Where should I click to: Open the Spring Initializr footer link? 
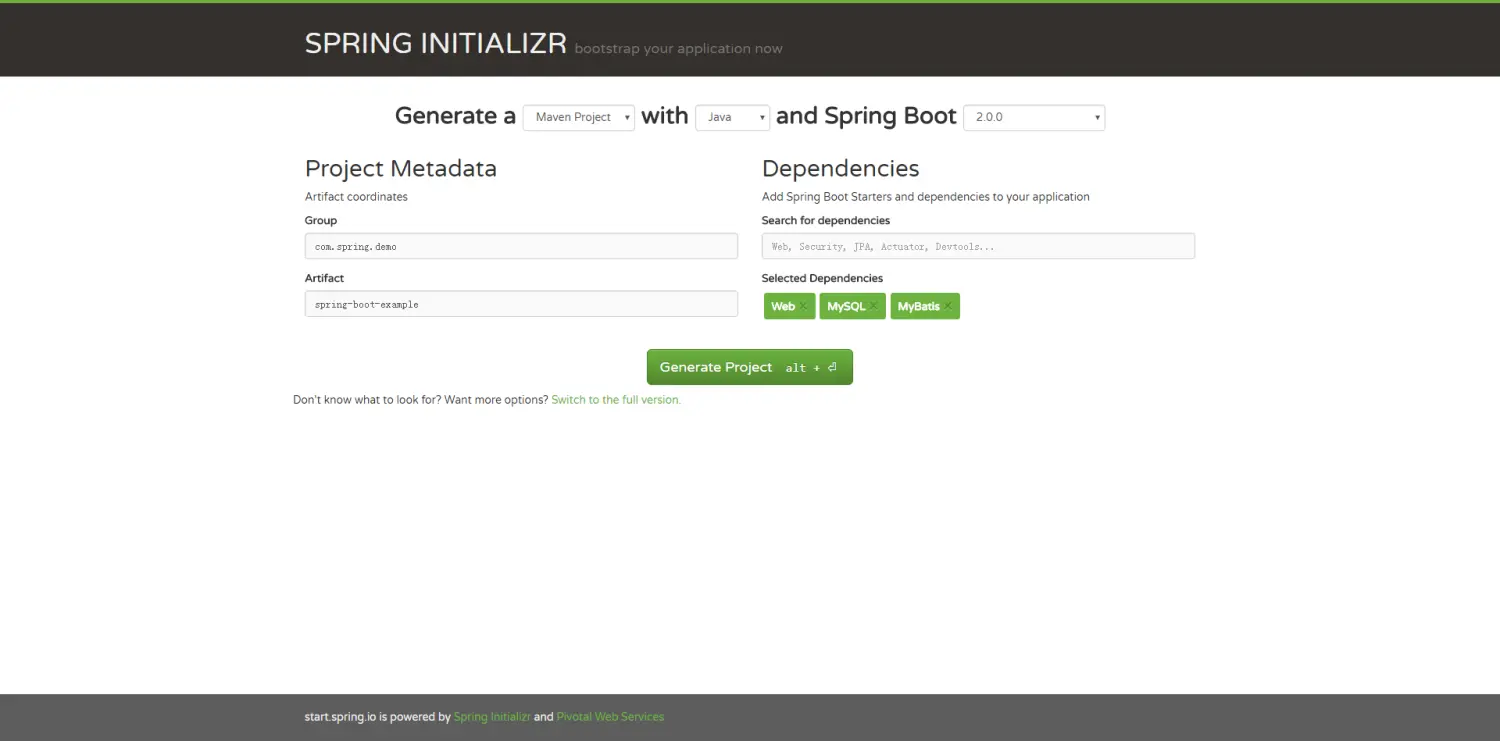(x=492, y=717)
